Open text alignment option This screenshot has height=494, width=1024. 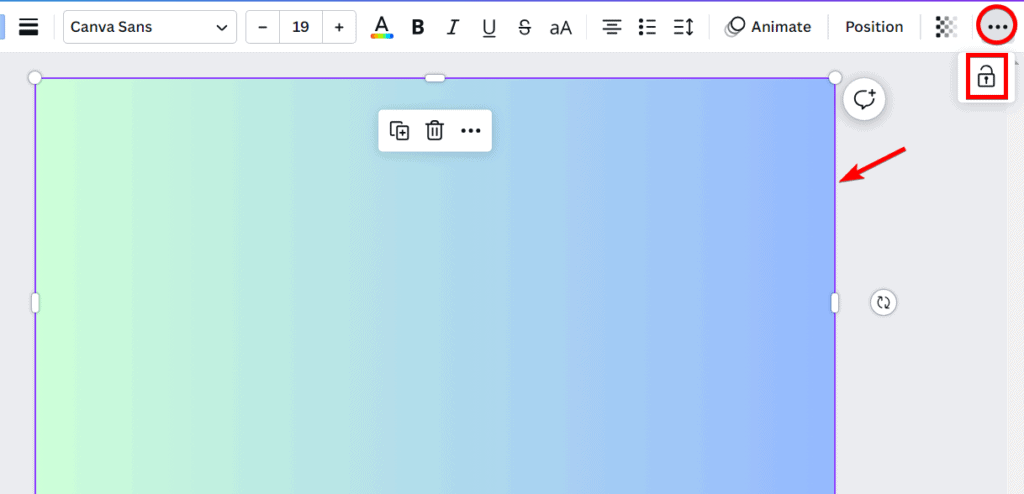[x=612, y=27]
